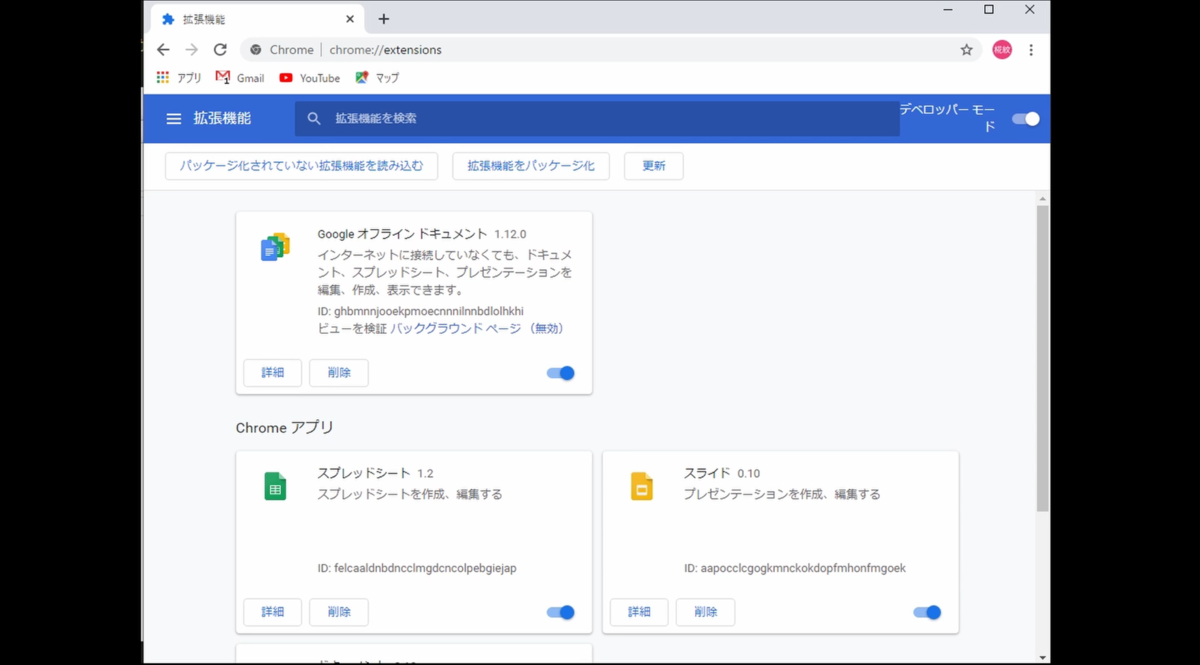Click the back navigation arrow
This screenshot has height=665, width=1200.
tap(163, 49)
